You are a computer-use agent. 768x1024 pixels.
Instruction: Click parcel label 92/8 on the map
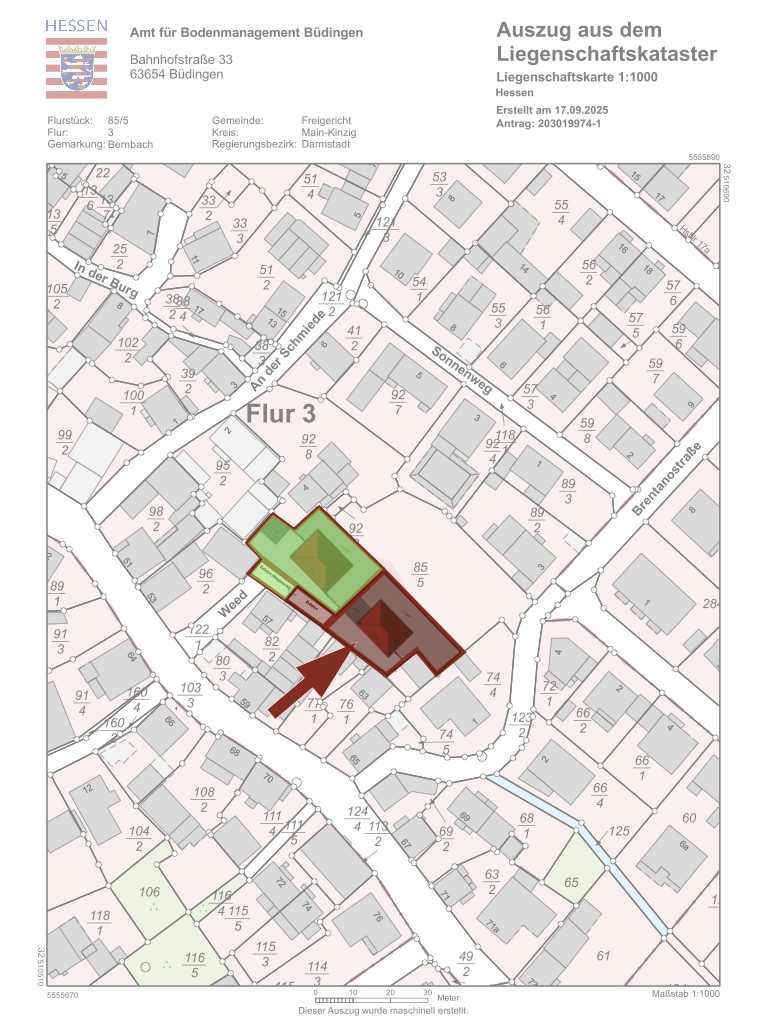click(308, 446)
